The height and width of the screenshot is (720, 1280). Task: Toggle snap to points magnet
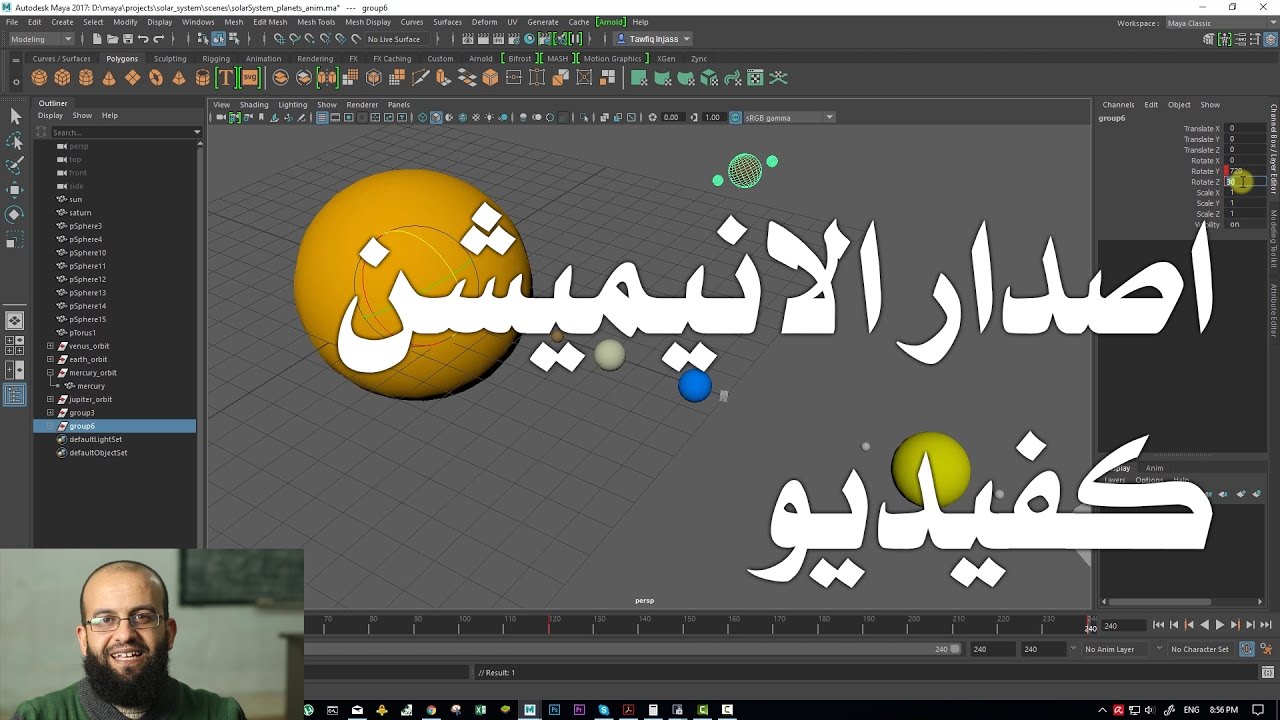[310, 39]
